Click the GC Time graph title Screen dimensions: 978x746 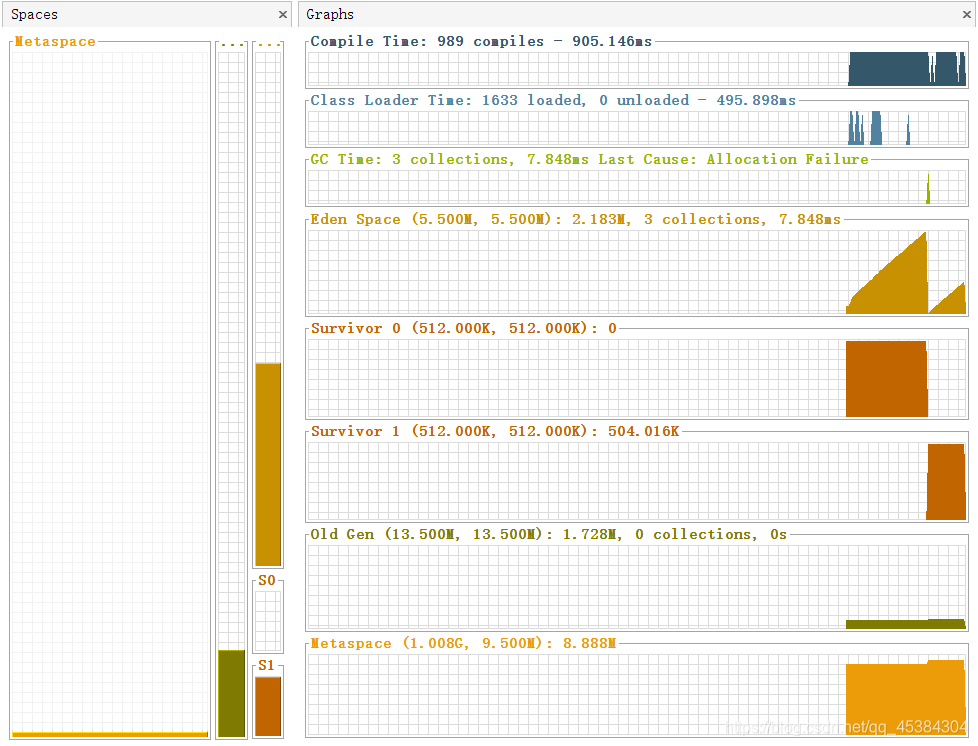coord(589,160)
